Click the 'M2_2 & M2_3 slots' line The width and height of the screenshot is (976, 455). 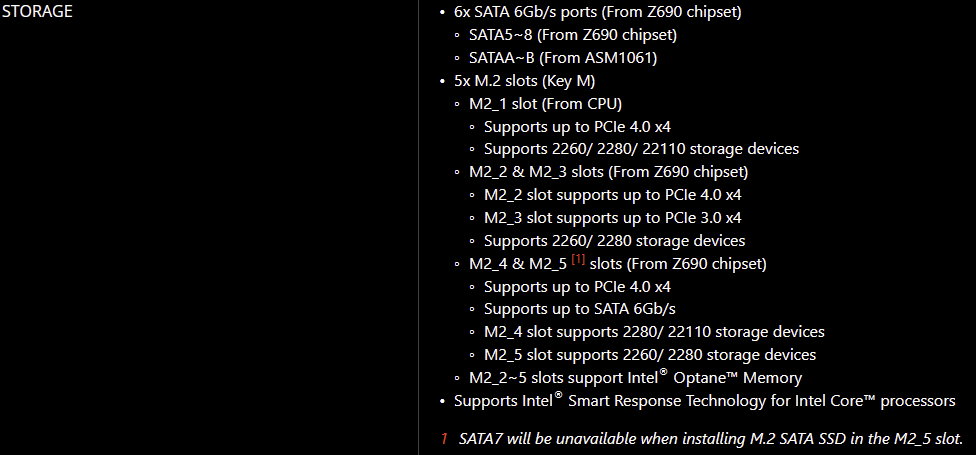tap(608, 171)
